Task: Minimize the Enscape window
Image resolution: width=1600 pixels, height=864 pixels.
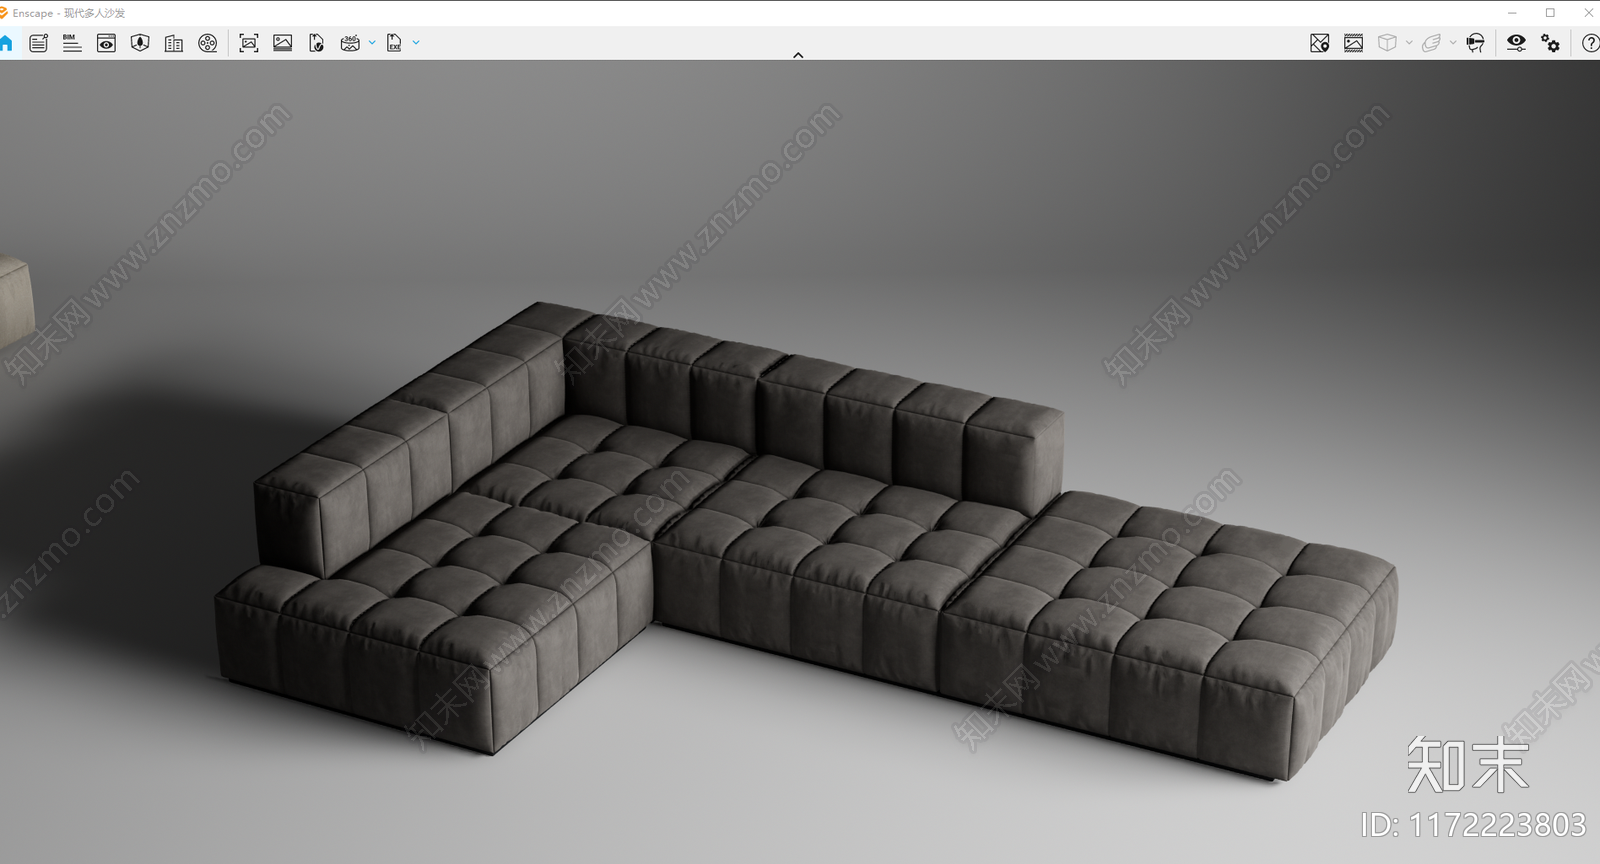Action: pyautogui.click(x=1512, y=13)
